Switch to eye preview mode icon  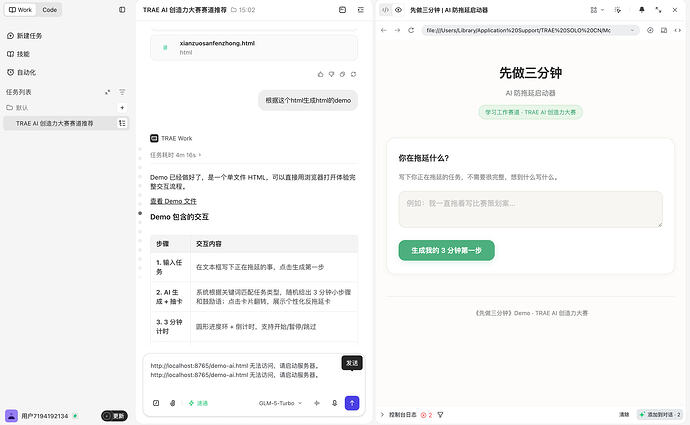[x=398, y=10]
